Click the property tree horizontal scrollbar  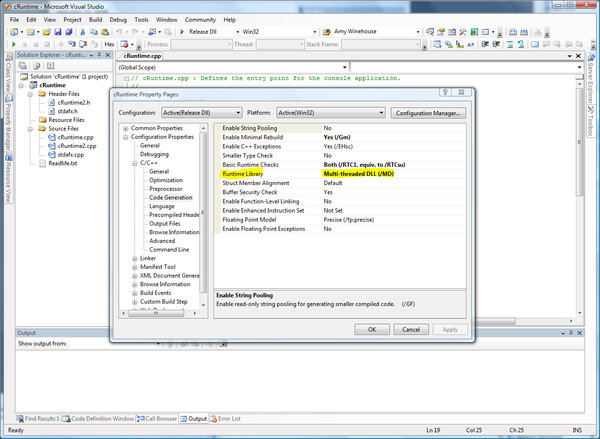click(x=158, y=313)
